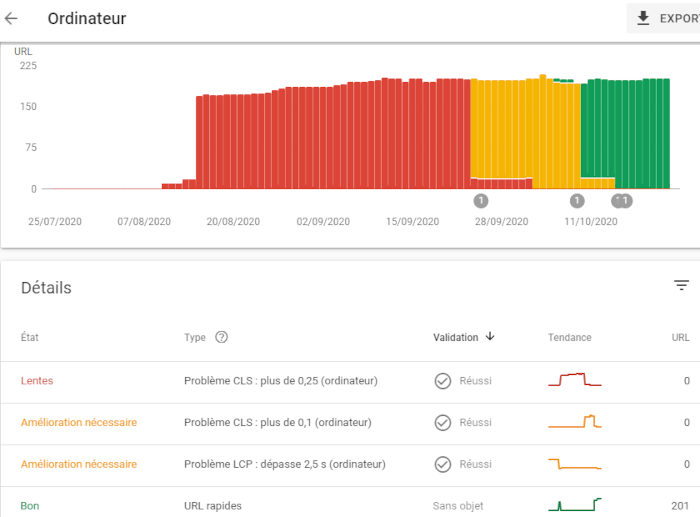Click the help icon next to Type

[221, 337]
